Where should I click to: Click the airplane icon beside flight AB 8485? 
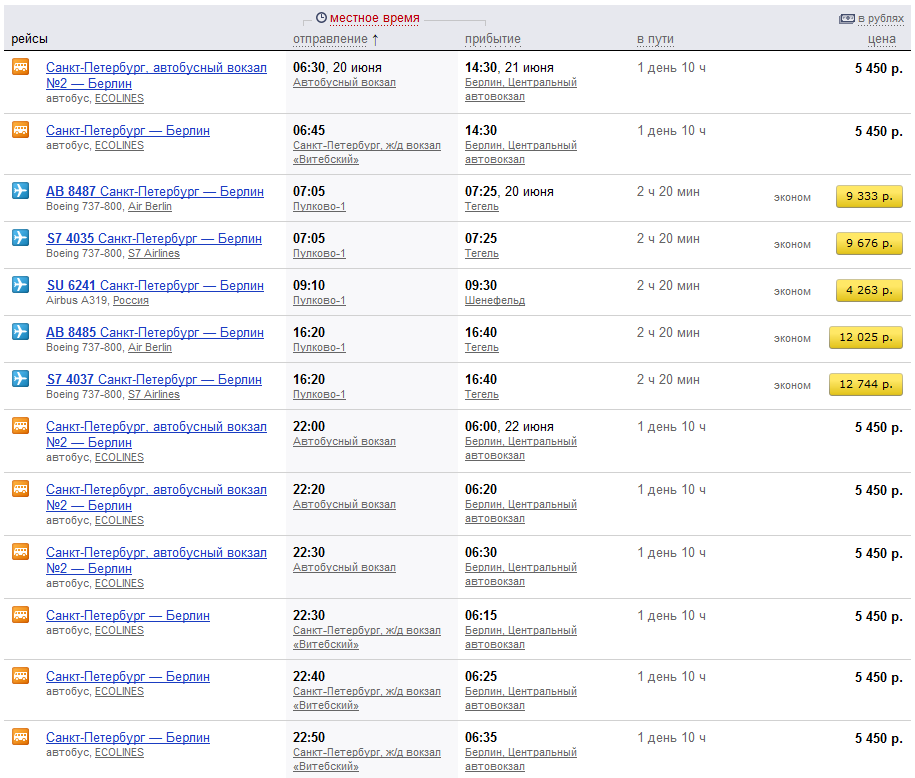20,332
